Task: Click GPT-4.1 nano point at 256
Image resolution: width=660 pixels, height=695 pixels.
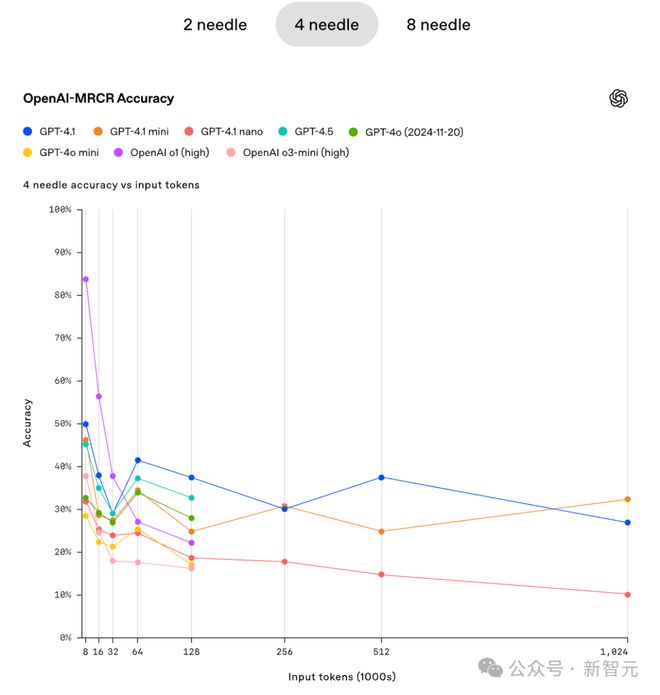Action: click(284, 562)
